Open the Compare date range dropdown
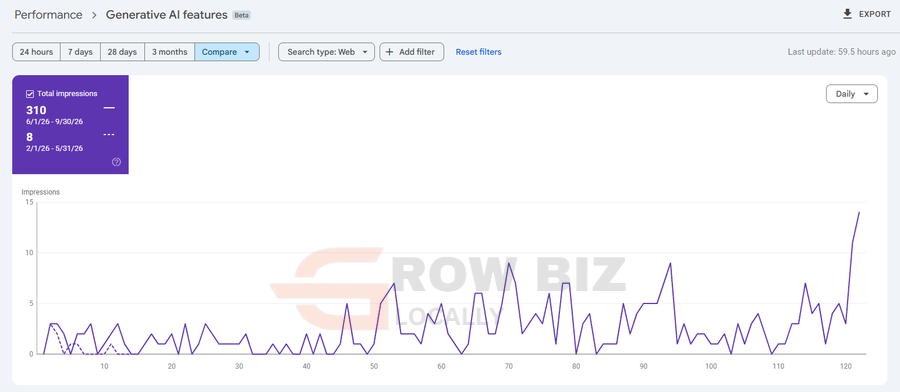900x392 pixels. [227, 52]
